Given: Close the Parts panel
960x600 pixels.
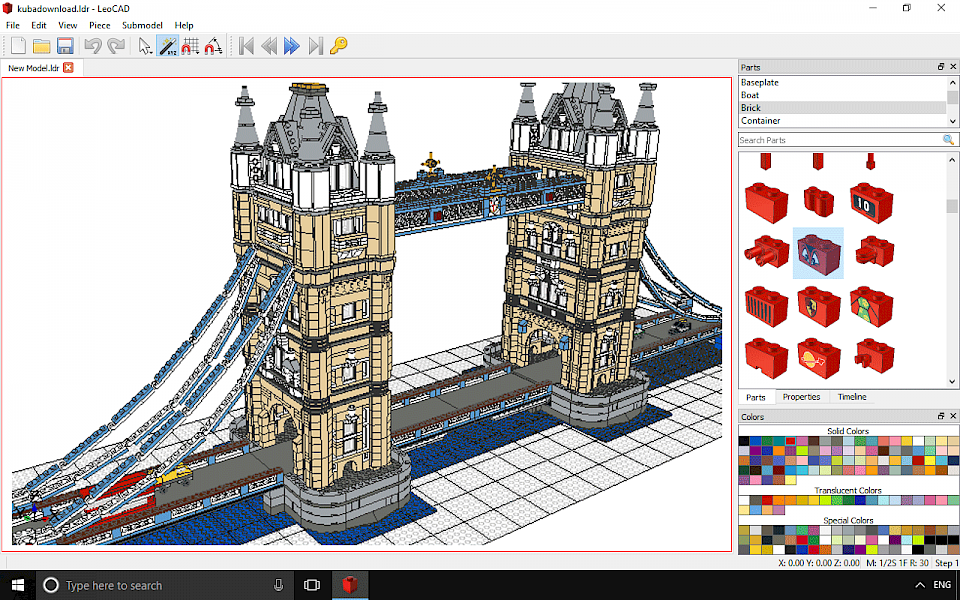Looking at the screenshot, I should coord(953,67).
